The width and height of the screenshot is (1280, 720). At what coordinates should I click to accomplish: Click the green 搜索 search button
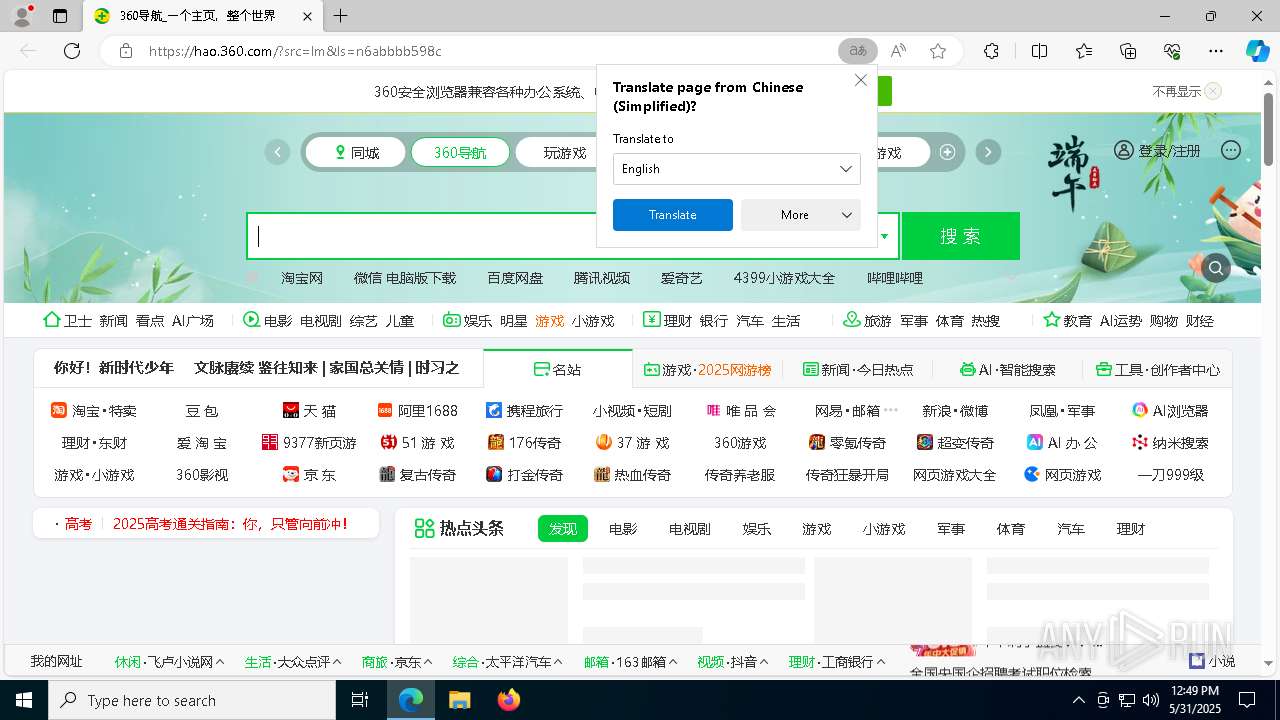click(x=960, y=236)
